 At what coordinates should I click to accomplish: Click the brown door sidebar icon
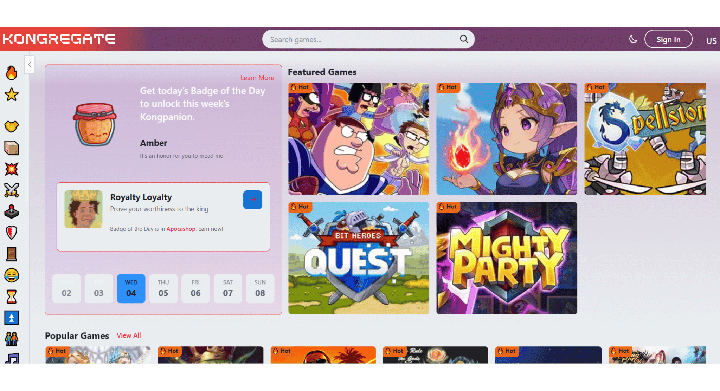pos(11,254)
